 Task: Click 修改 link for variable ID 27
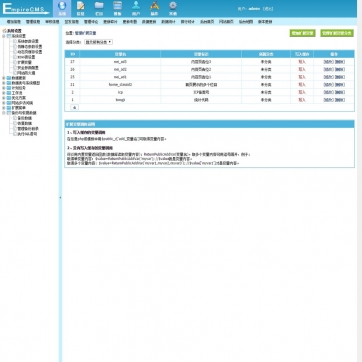tap(329, 62)
